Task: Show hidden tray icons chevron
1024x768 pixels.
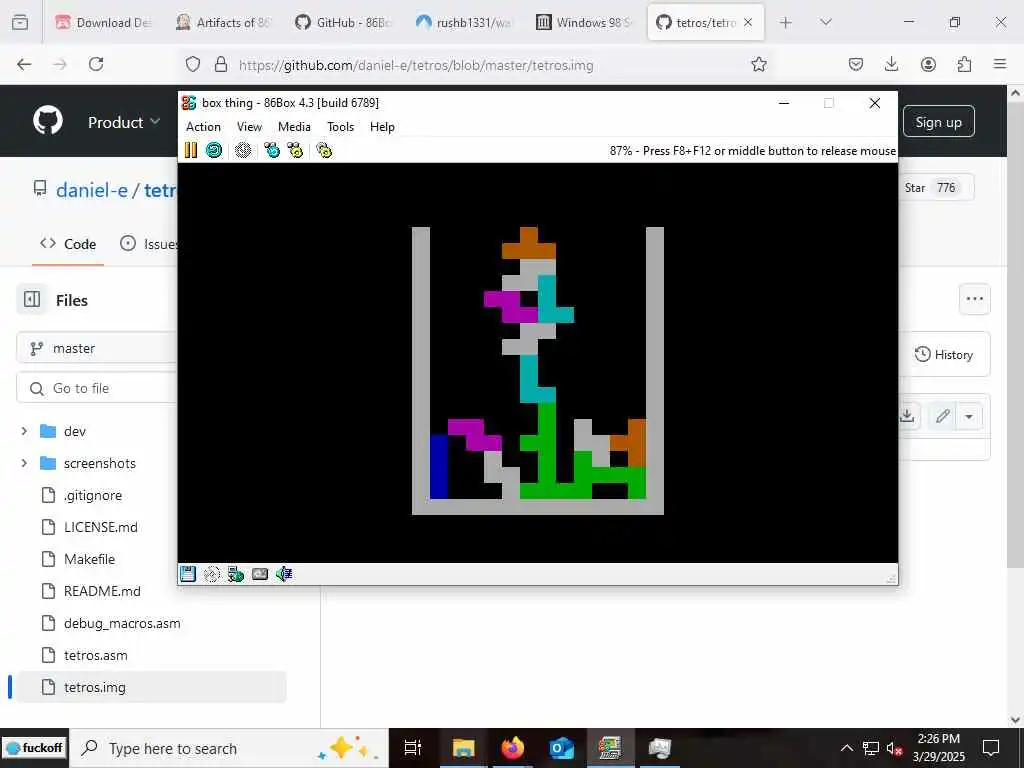Action: click(x=846, y=748)
